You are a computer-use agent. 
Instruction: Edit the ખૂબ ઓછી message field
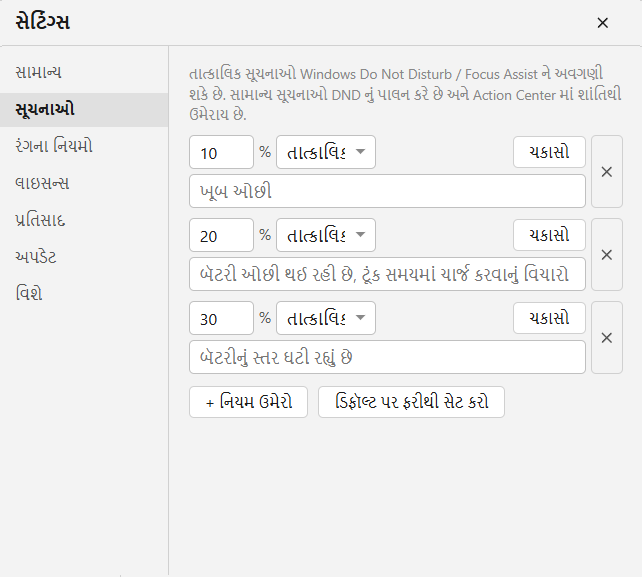387,191
